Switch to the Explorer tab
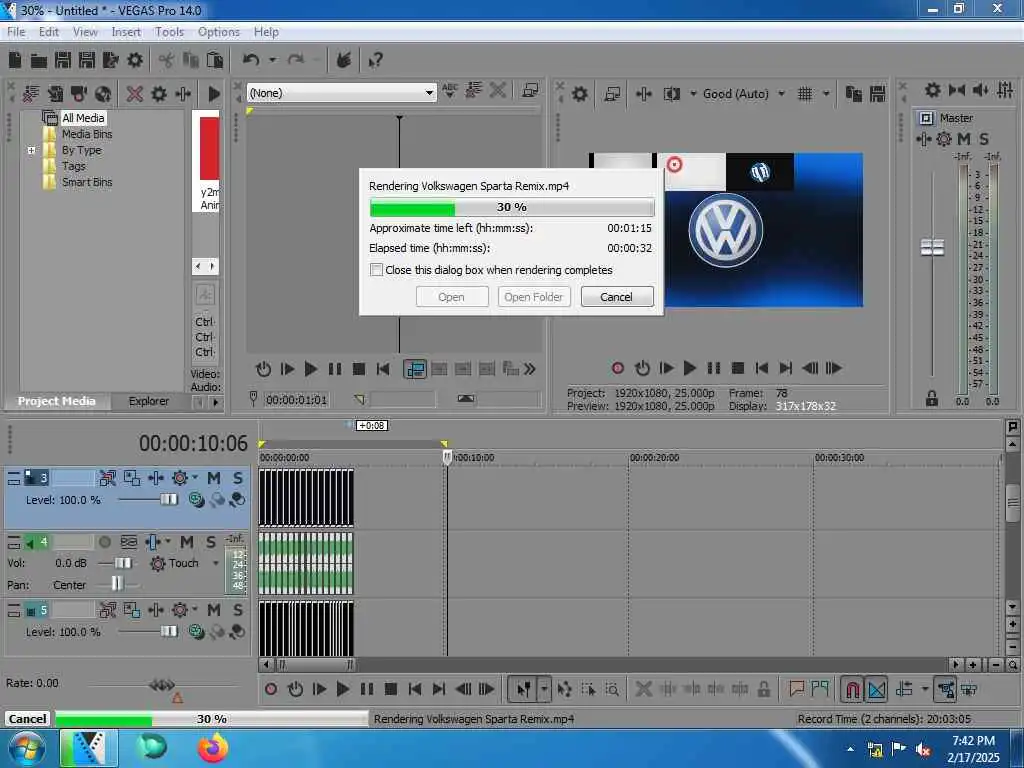This screenshot has height=768, width=1024. click(148, 401)
